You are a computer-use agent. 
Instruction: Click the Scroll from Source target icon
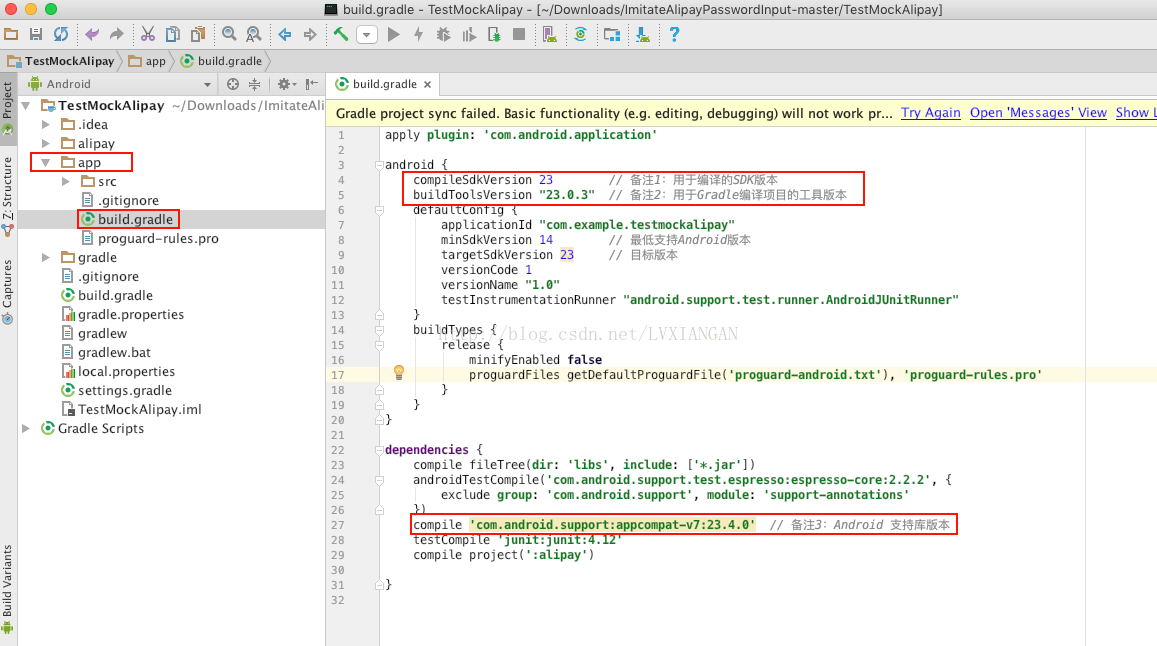coord(232,84)
